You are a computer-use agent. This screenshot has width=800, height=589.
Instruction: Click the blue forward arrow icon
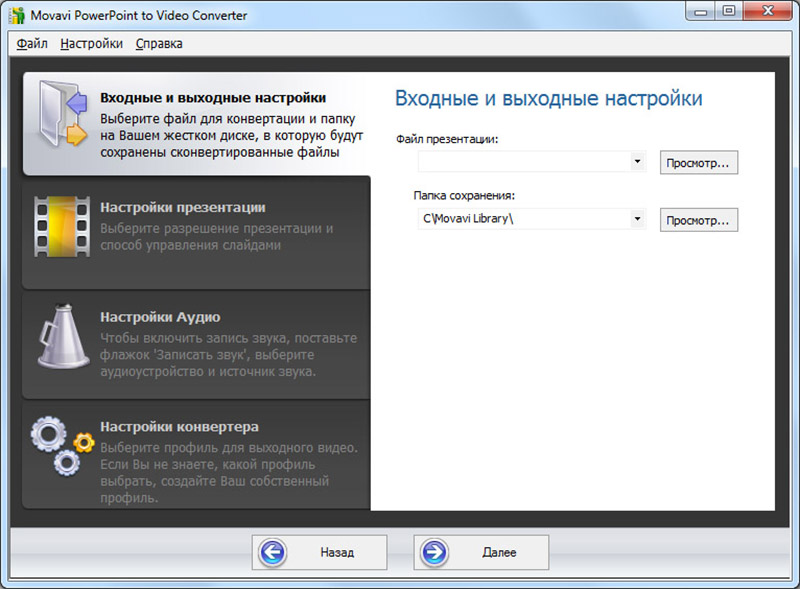pyautogui.click(x=434, y=552)
